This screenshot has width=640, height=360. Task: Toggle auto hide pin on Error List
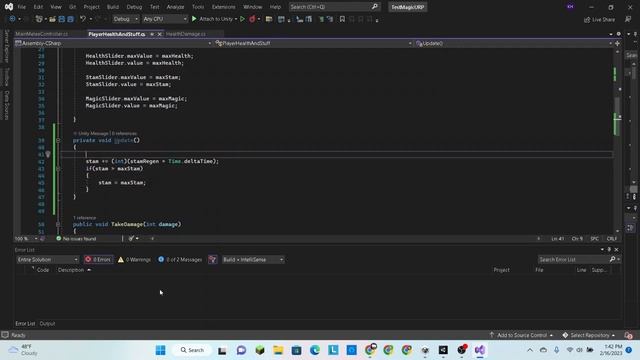[x=609, y=249]
